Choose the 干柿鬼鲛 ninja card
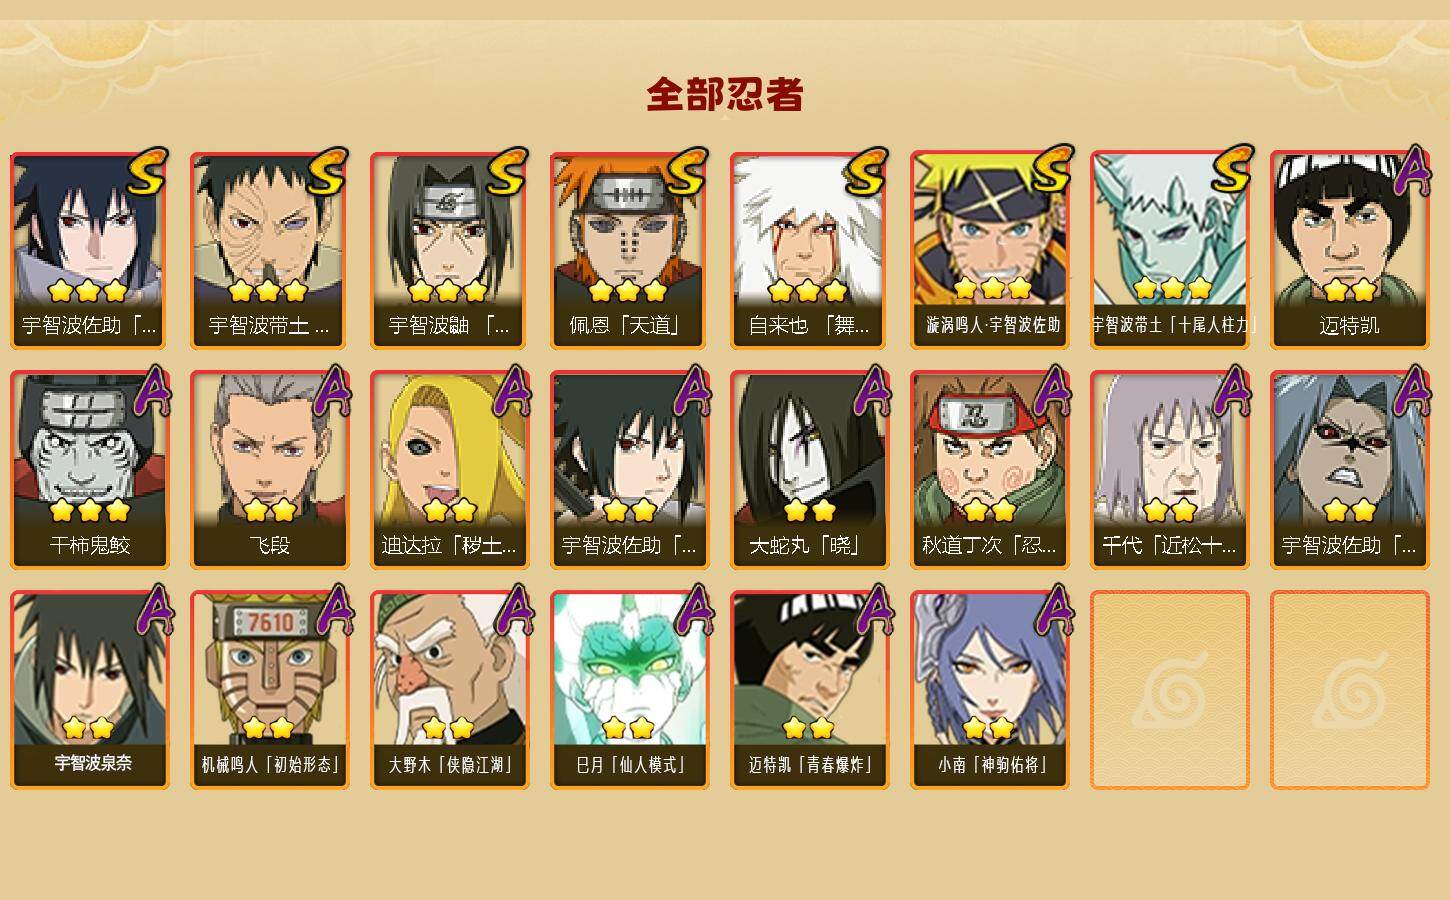Viewport: 1450px width, 900px height. pos(89,470)
